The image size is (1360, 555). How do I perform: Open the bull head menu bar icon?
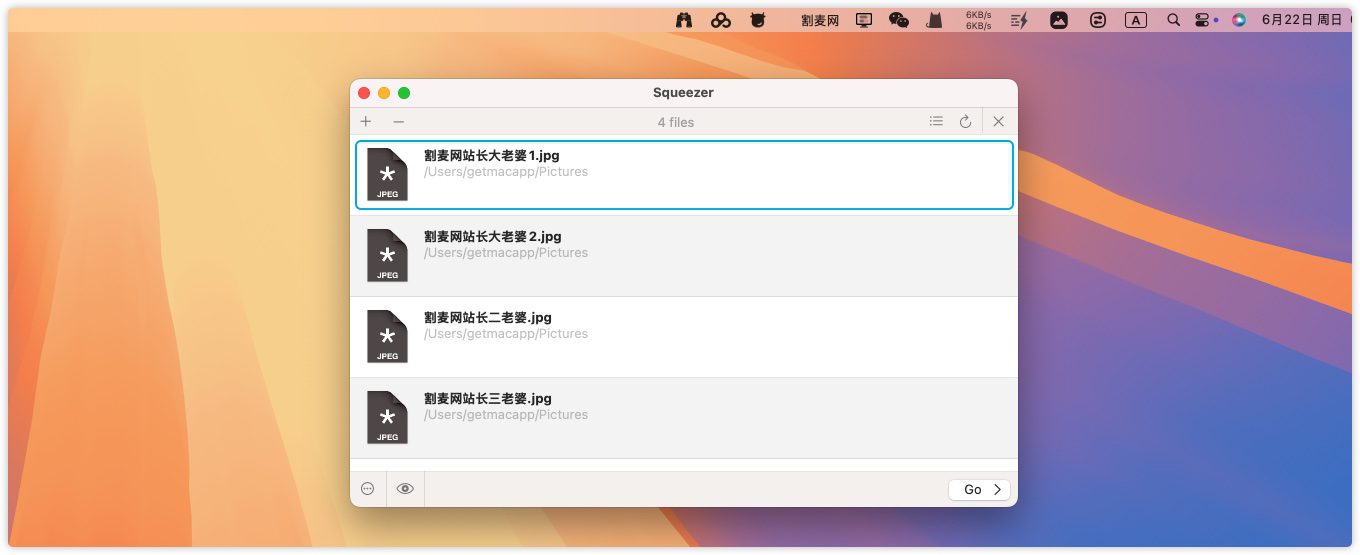[758, 20]
